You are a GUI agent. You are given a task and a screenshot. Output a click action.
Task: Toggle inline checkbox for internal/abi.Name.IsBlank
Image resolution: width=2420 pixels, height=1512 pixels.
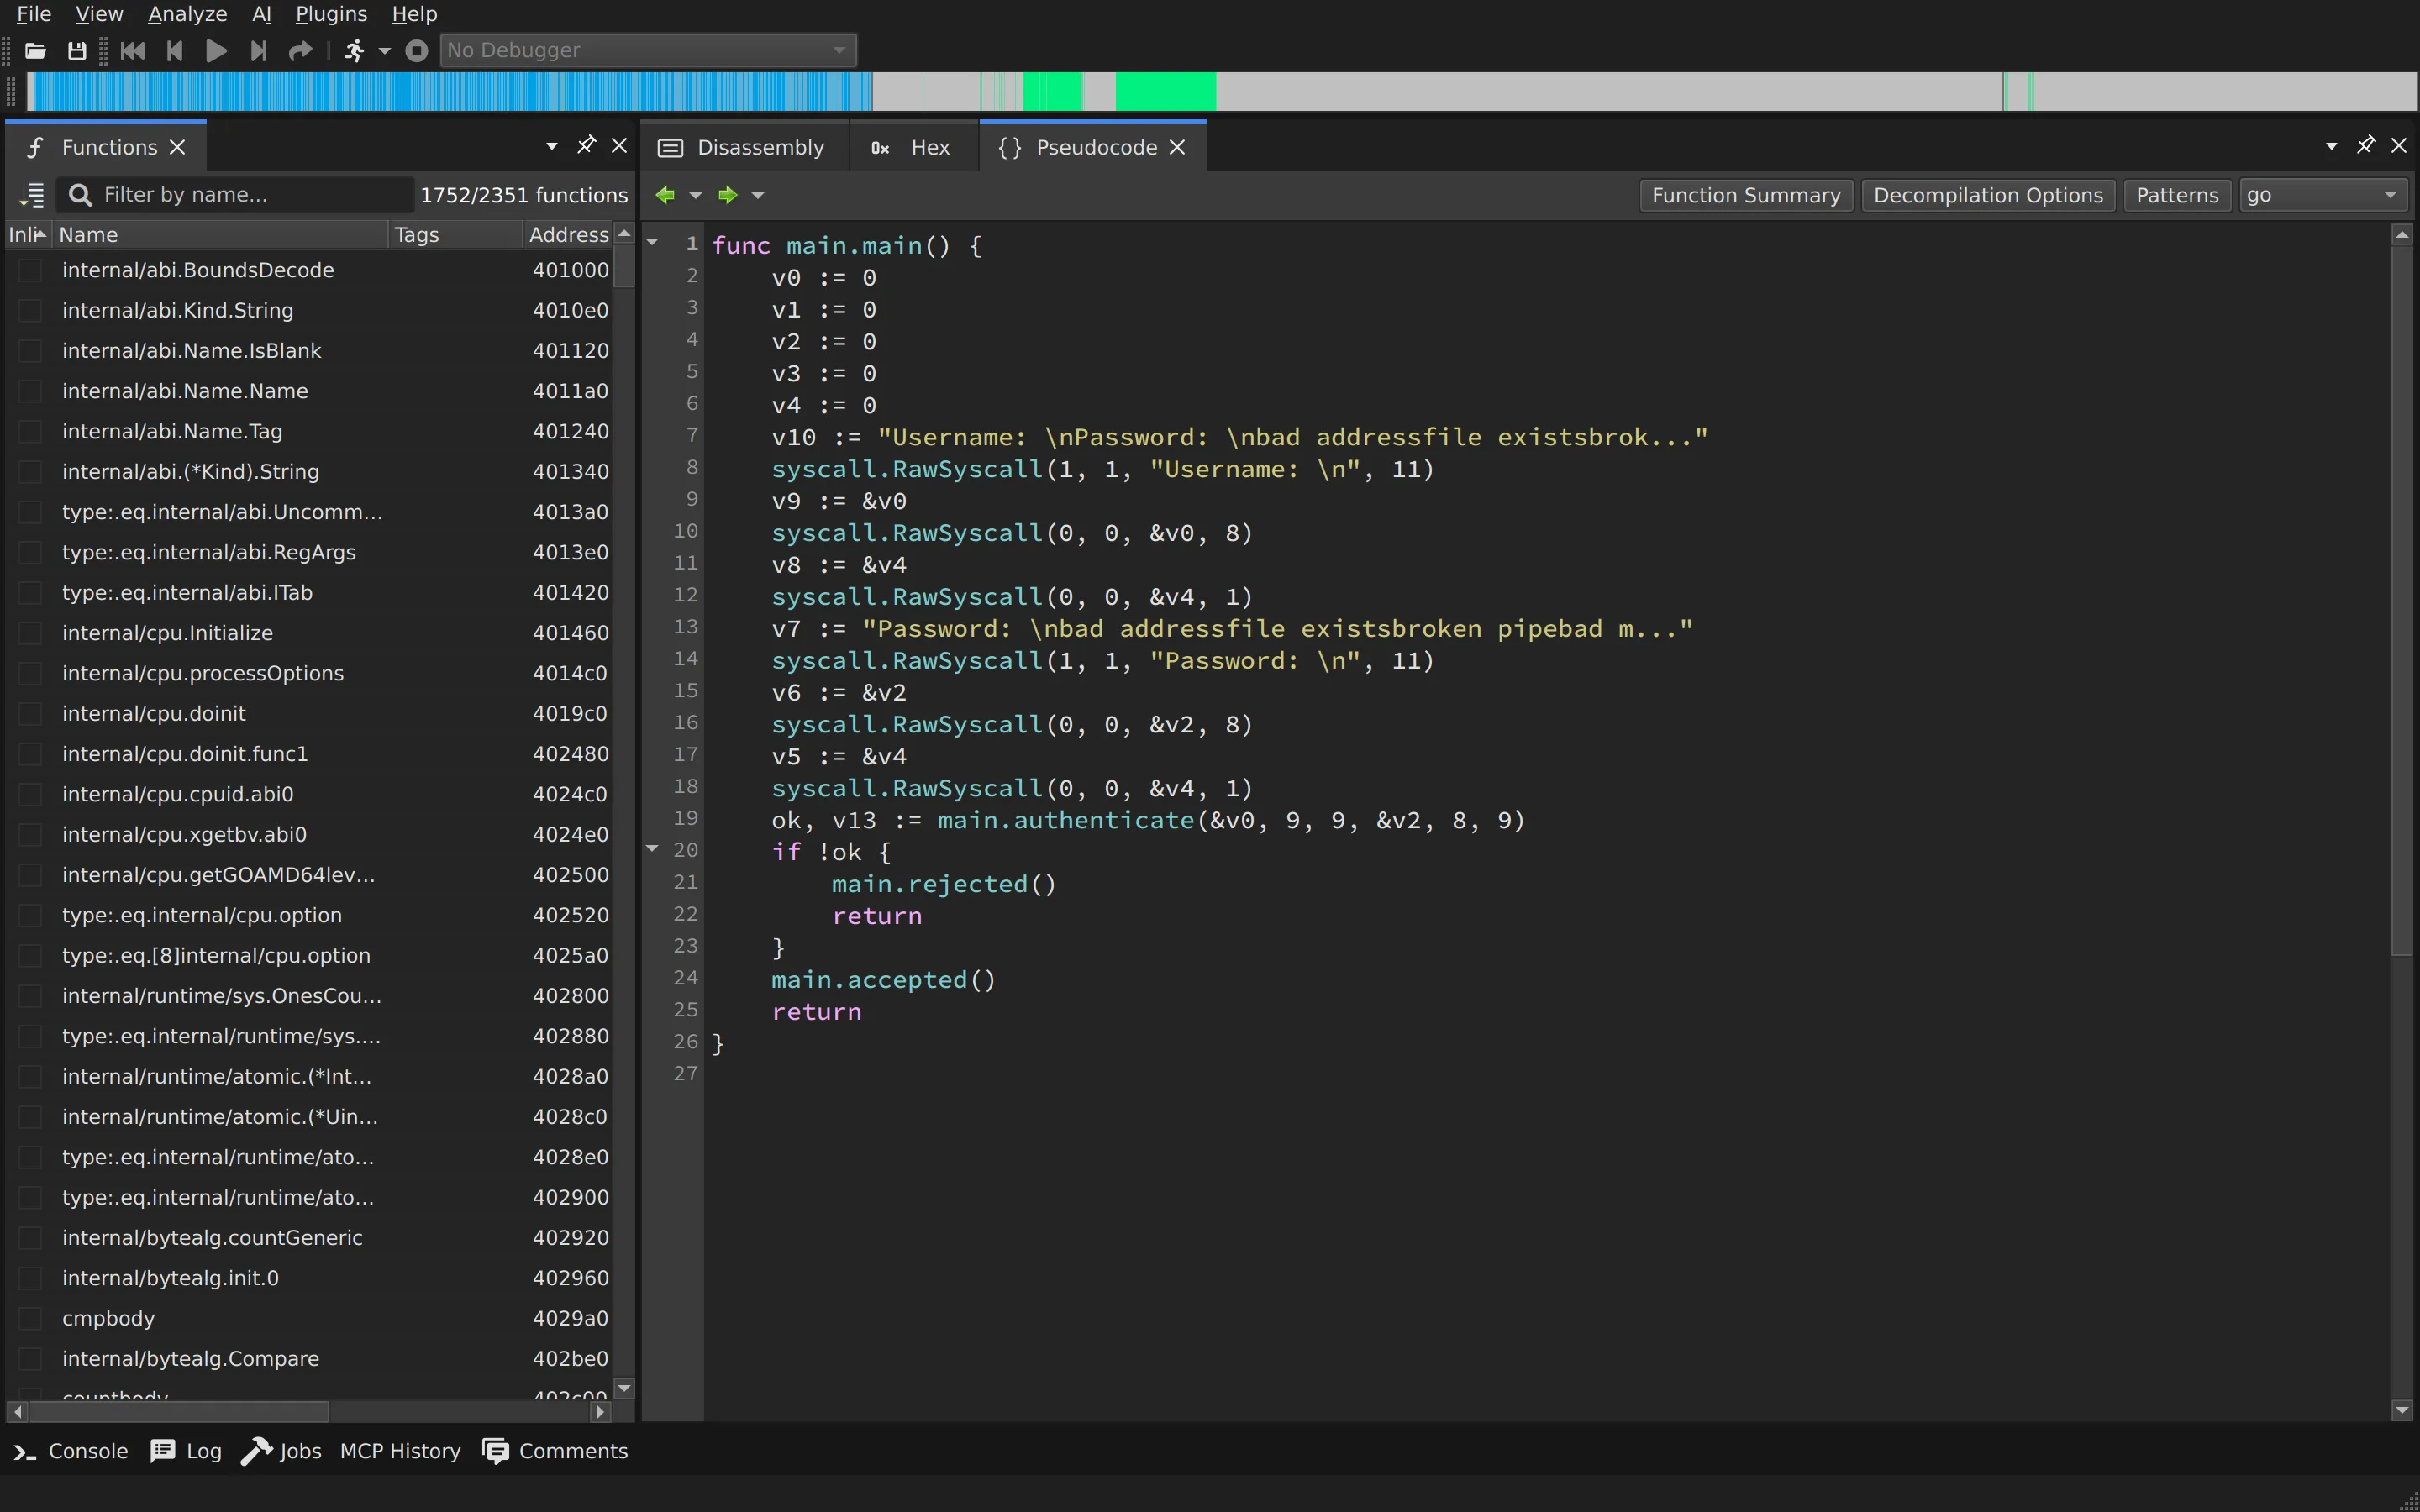click(31, 351)
